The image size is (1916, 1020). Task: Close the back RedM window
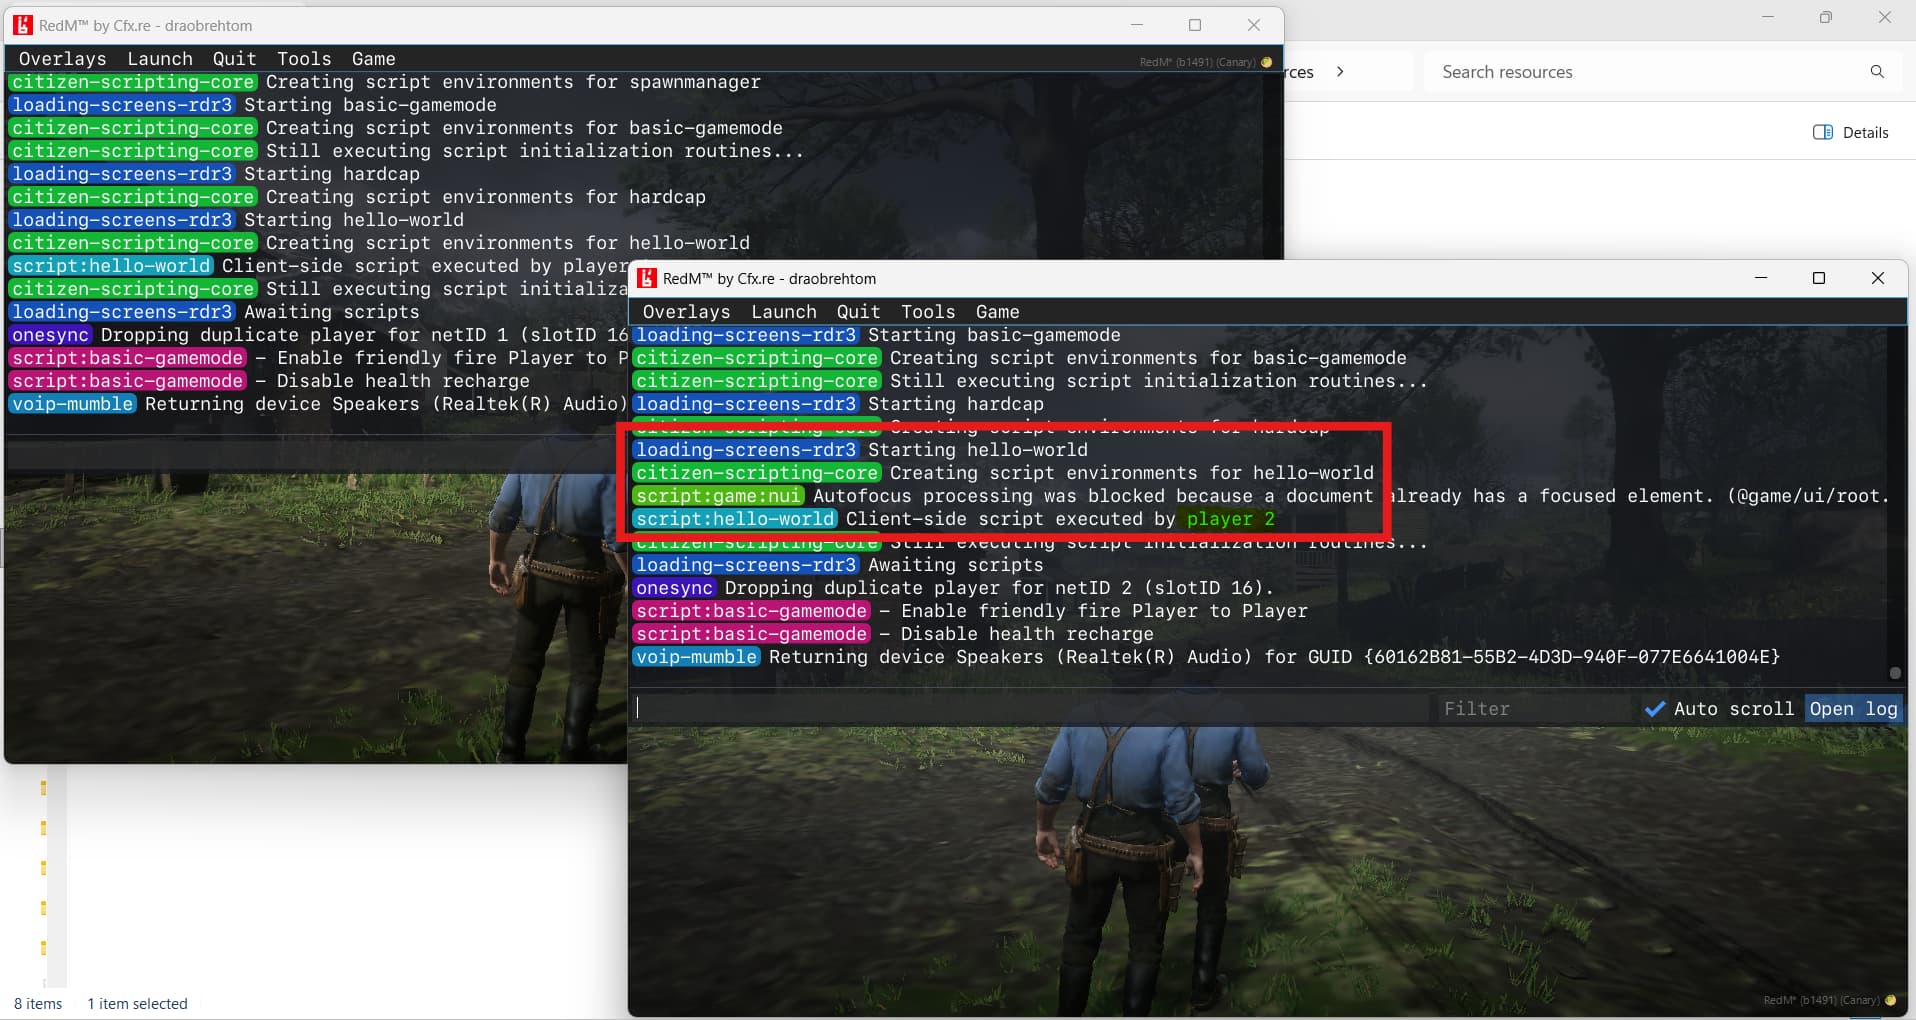point(1253,25)
